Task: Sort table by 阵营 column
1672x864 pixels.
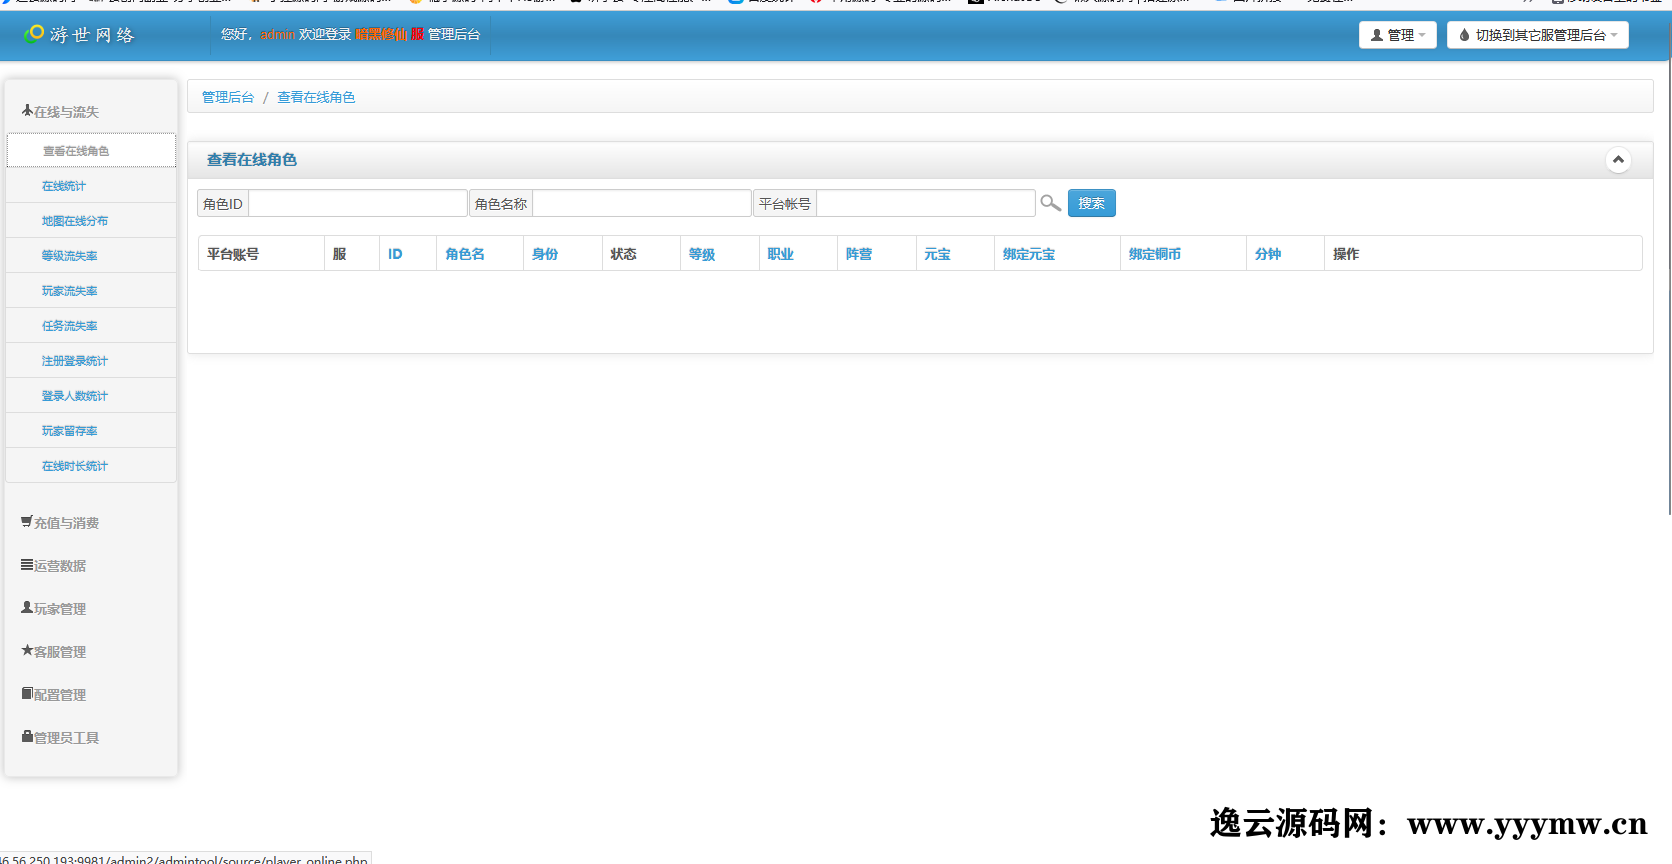Action: 859,254
